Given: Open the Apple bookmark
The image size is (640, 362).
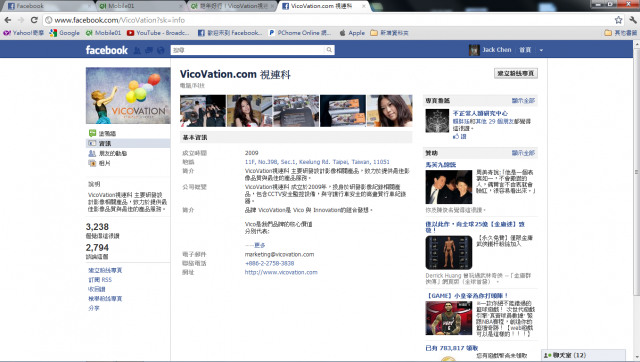Looking at the screenshot, I should coord(352,33).
